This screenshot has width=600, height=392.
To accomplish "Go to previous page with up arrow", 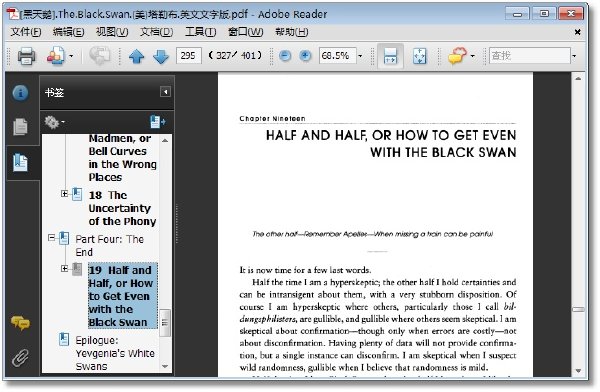I will [x=137, y=57].
